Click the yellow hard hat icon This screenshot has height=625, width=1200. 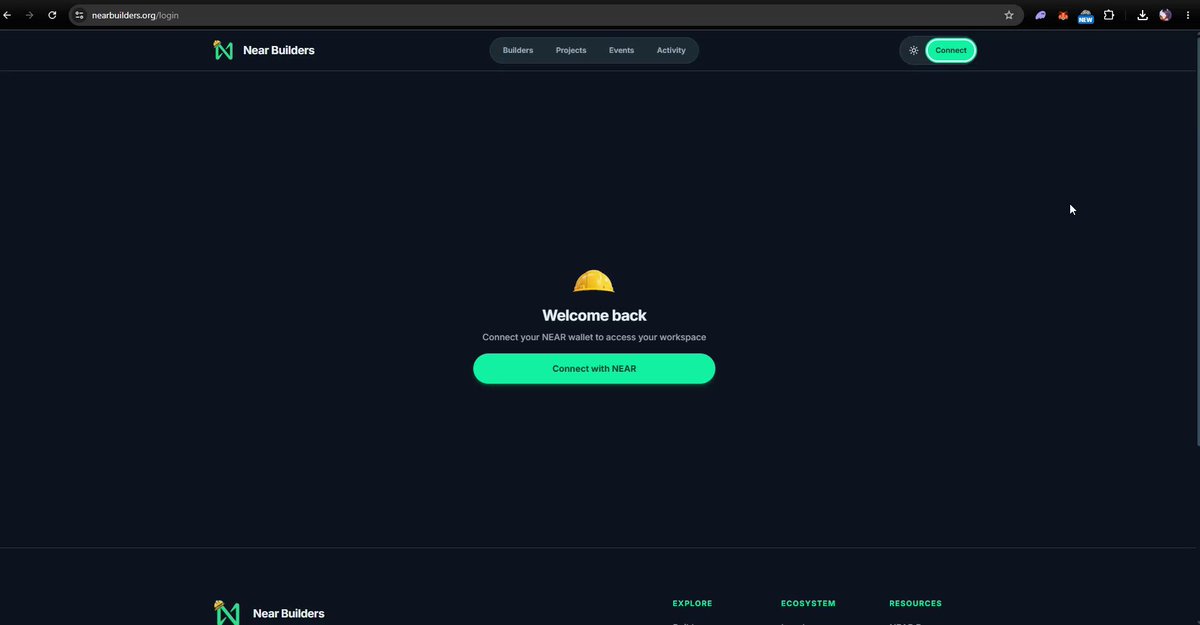(594, 281)
